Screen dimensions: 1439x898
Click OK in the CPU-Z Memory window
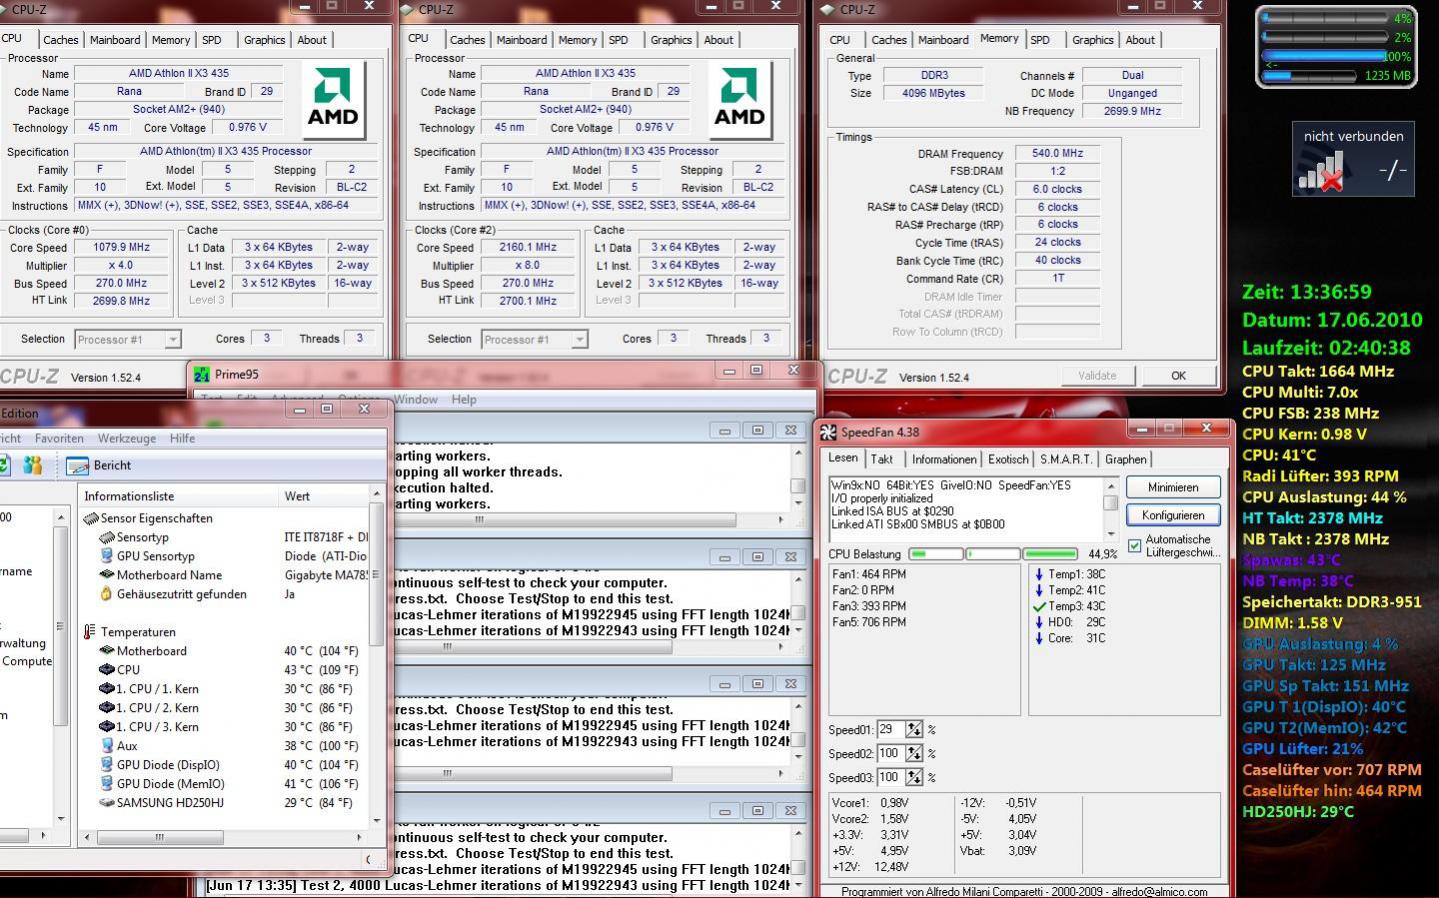click(1178, 376)
